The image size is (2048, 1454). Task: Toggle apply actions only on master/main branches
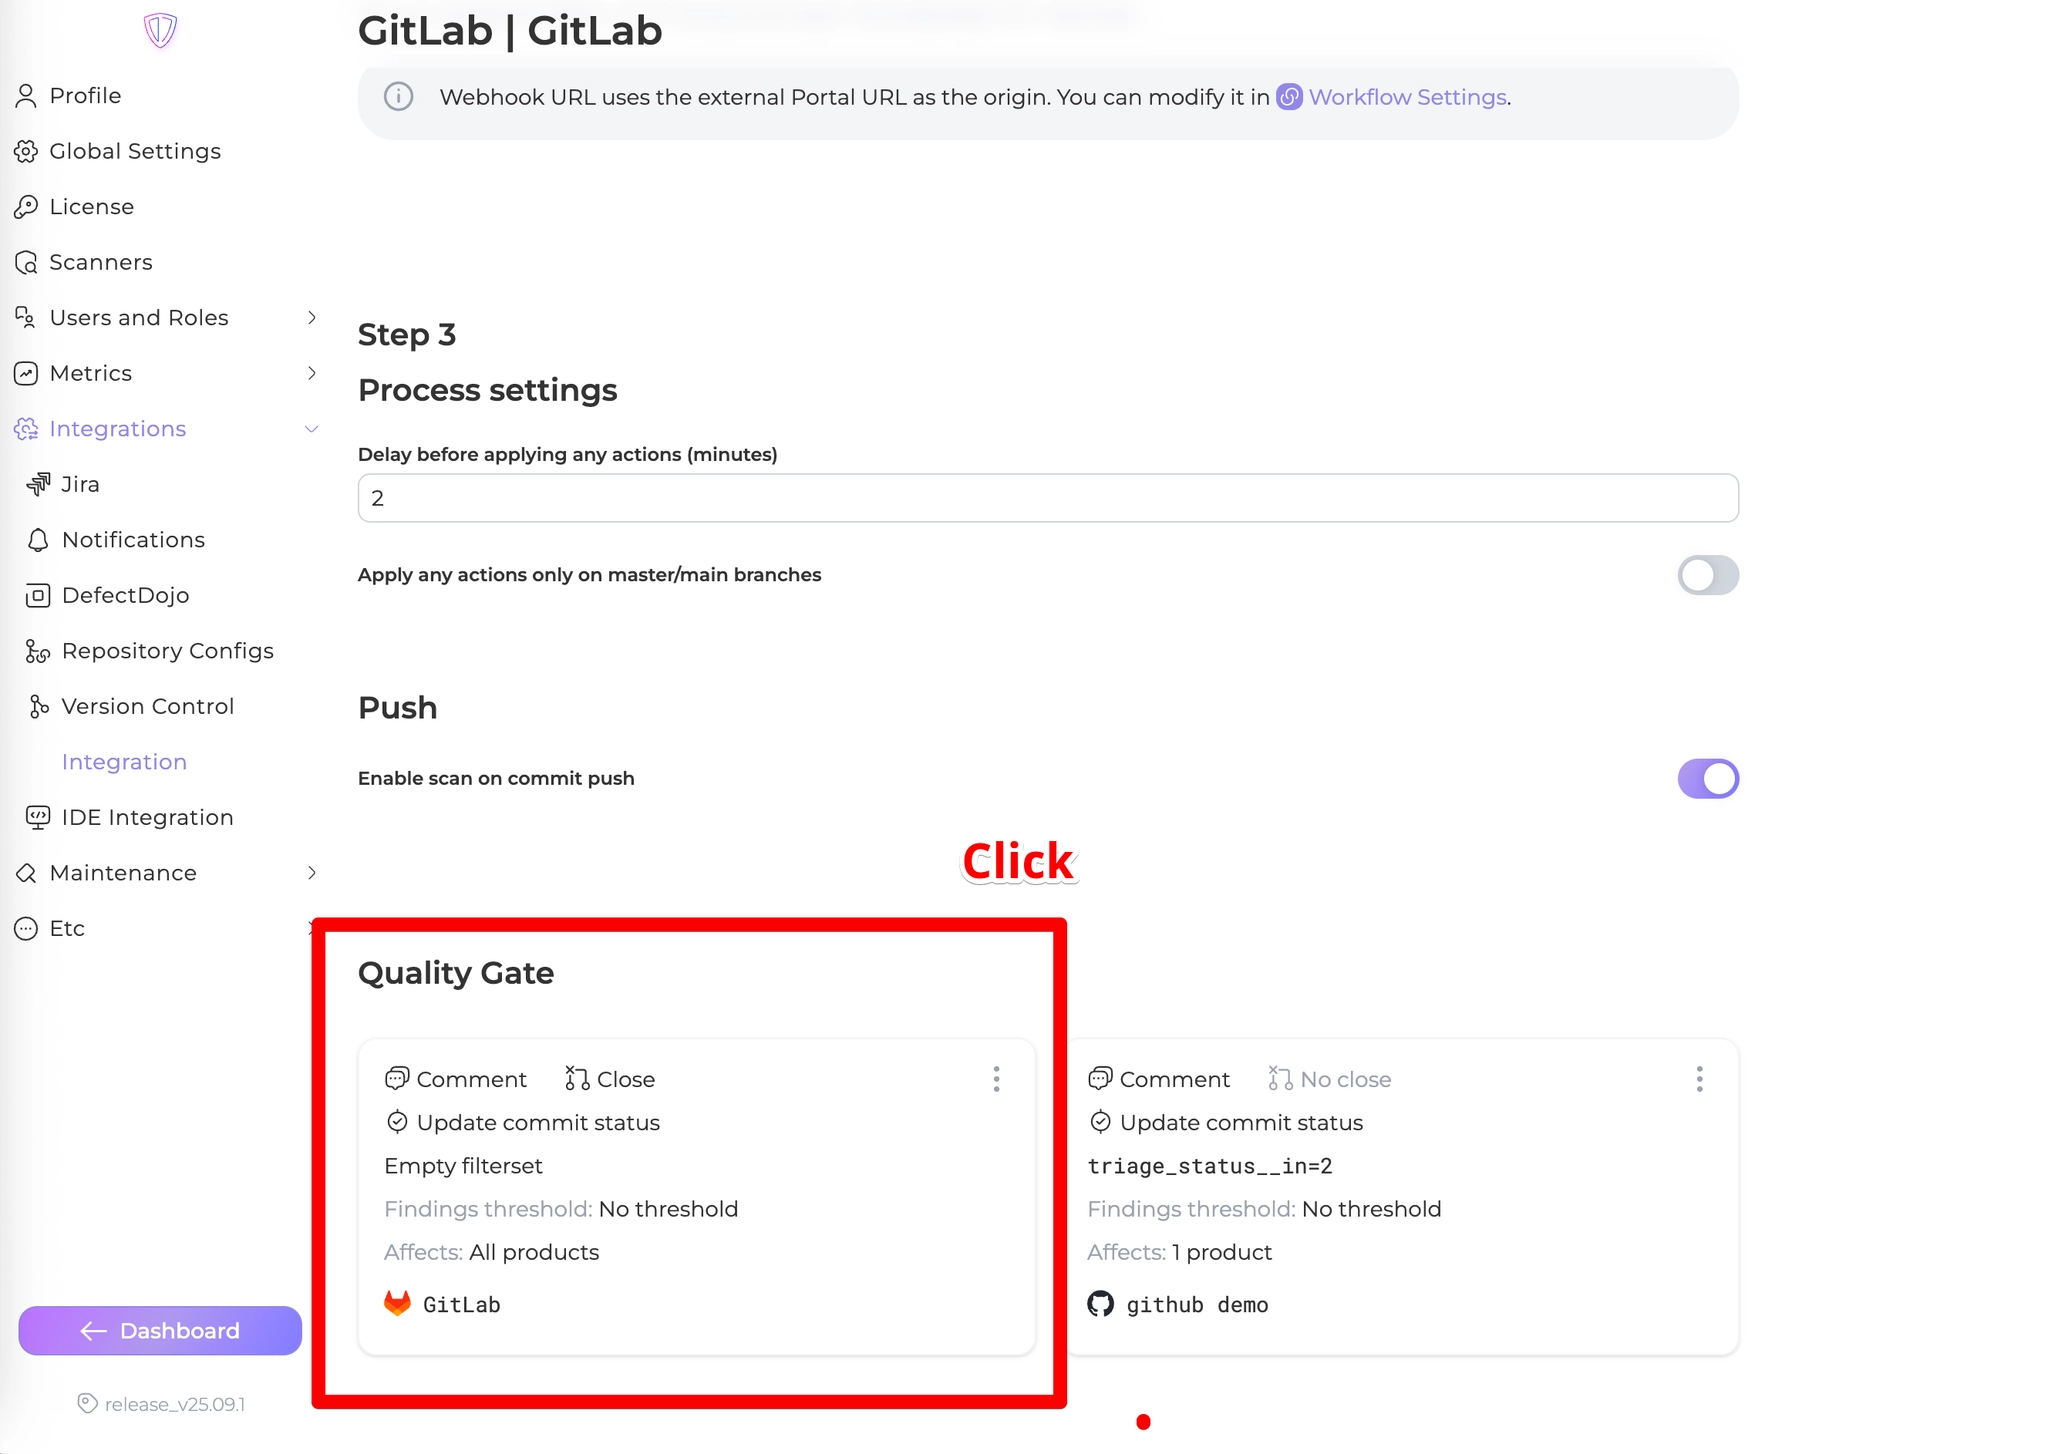(x=1707, y=575)
